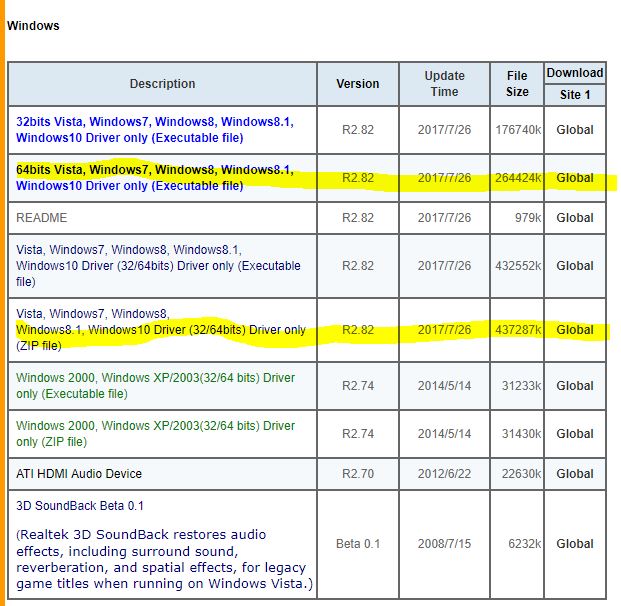Click the Download column header
This screenshot has width=621, height=606.
click(575, 73)
